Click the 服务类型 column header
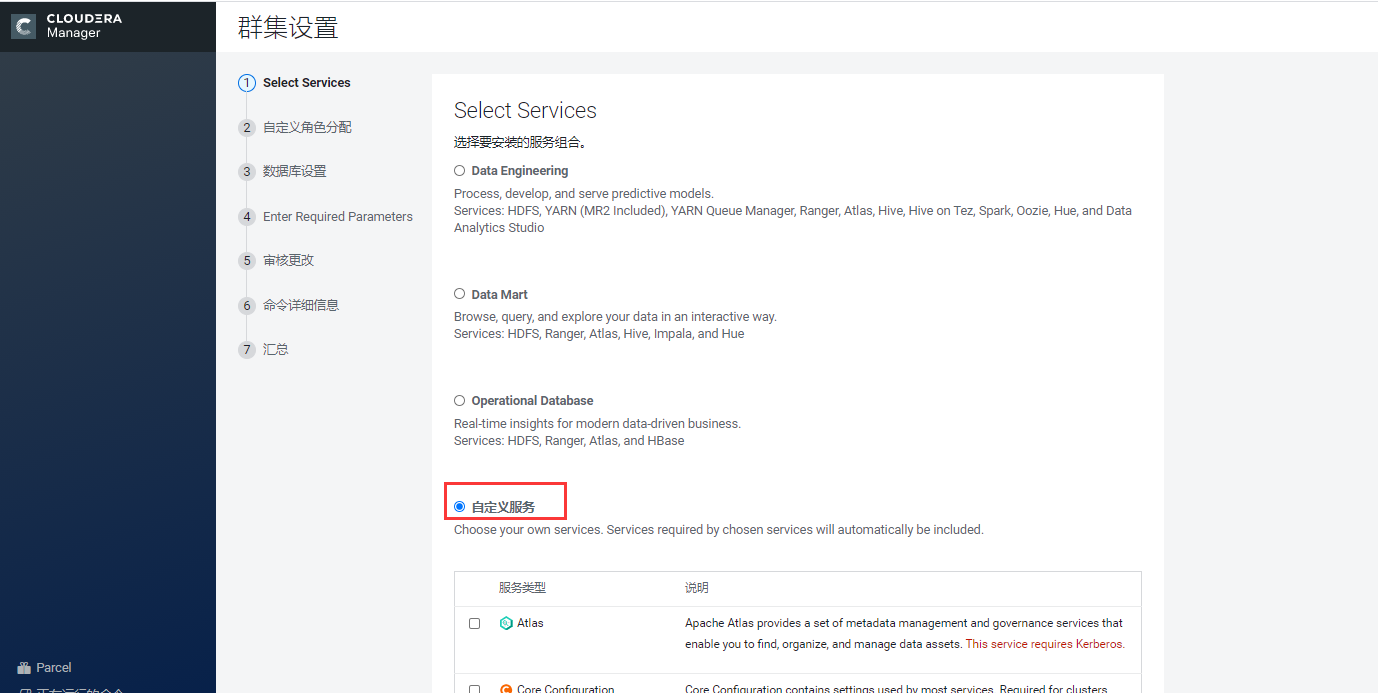Viewport: 1378px width, 693px height. pyautogui.click(x=522, y=588)
